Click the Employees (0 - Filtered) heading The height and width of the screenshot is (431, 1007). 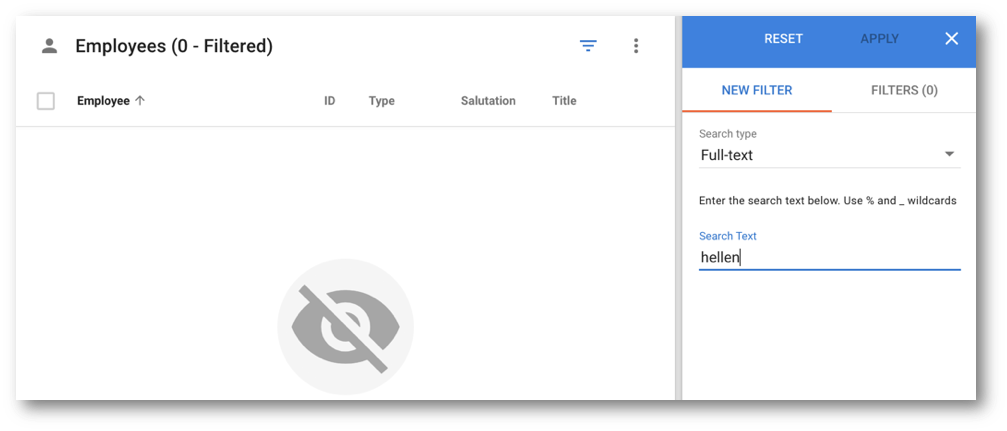[174, 46]
